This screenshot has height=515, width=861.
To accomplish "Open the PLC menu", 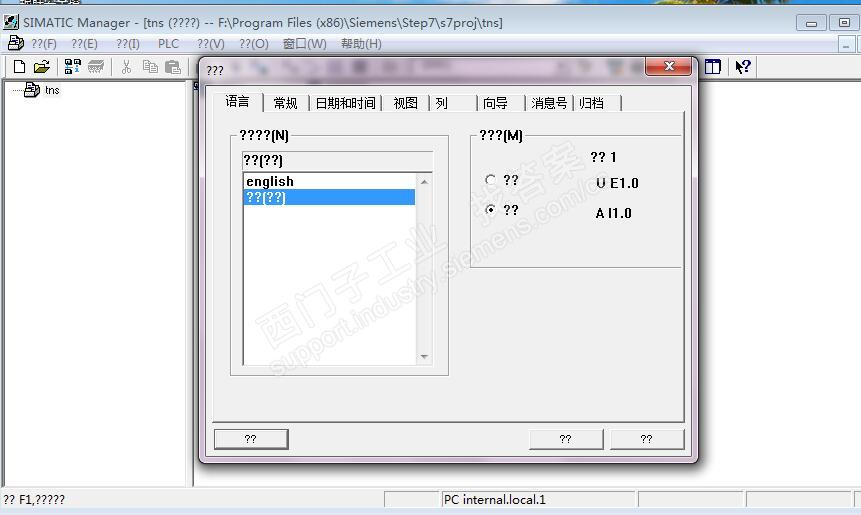I will [168, 43].
